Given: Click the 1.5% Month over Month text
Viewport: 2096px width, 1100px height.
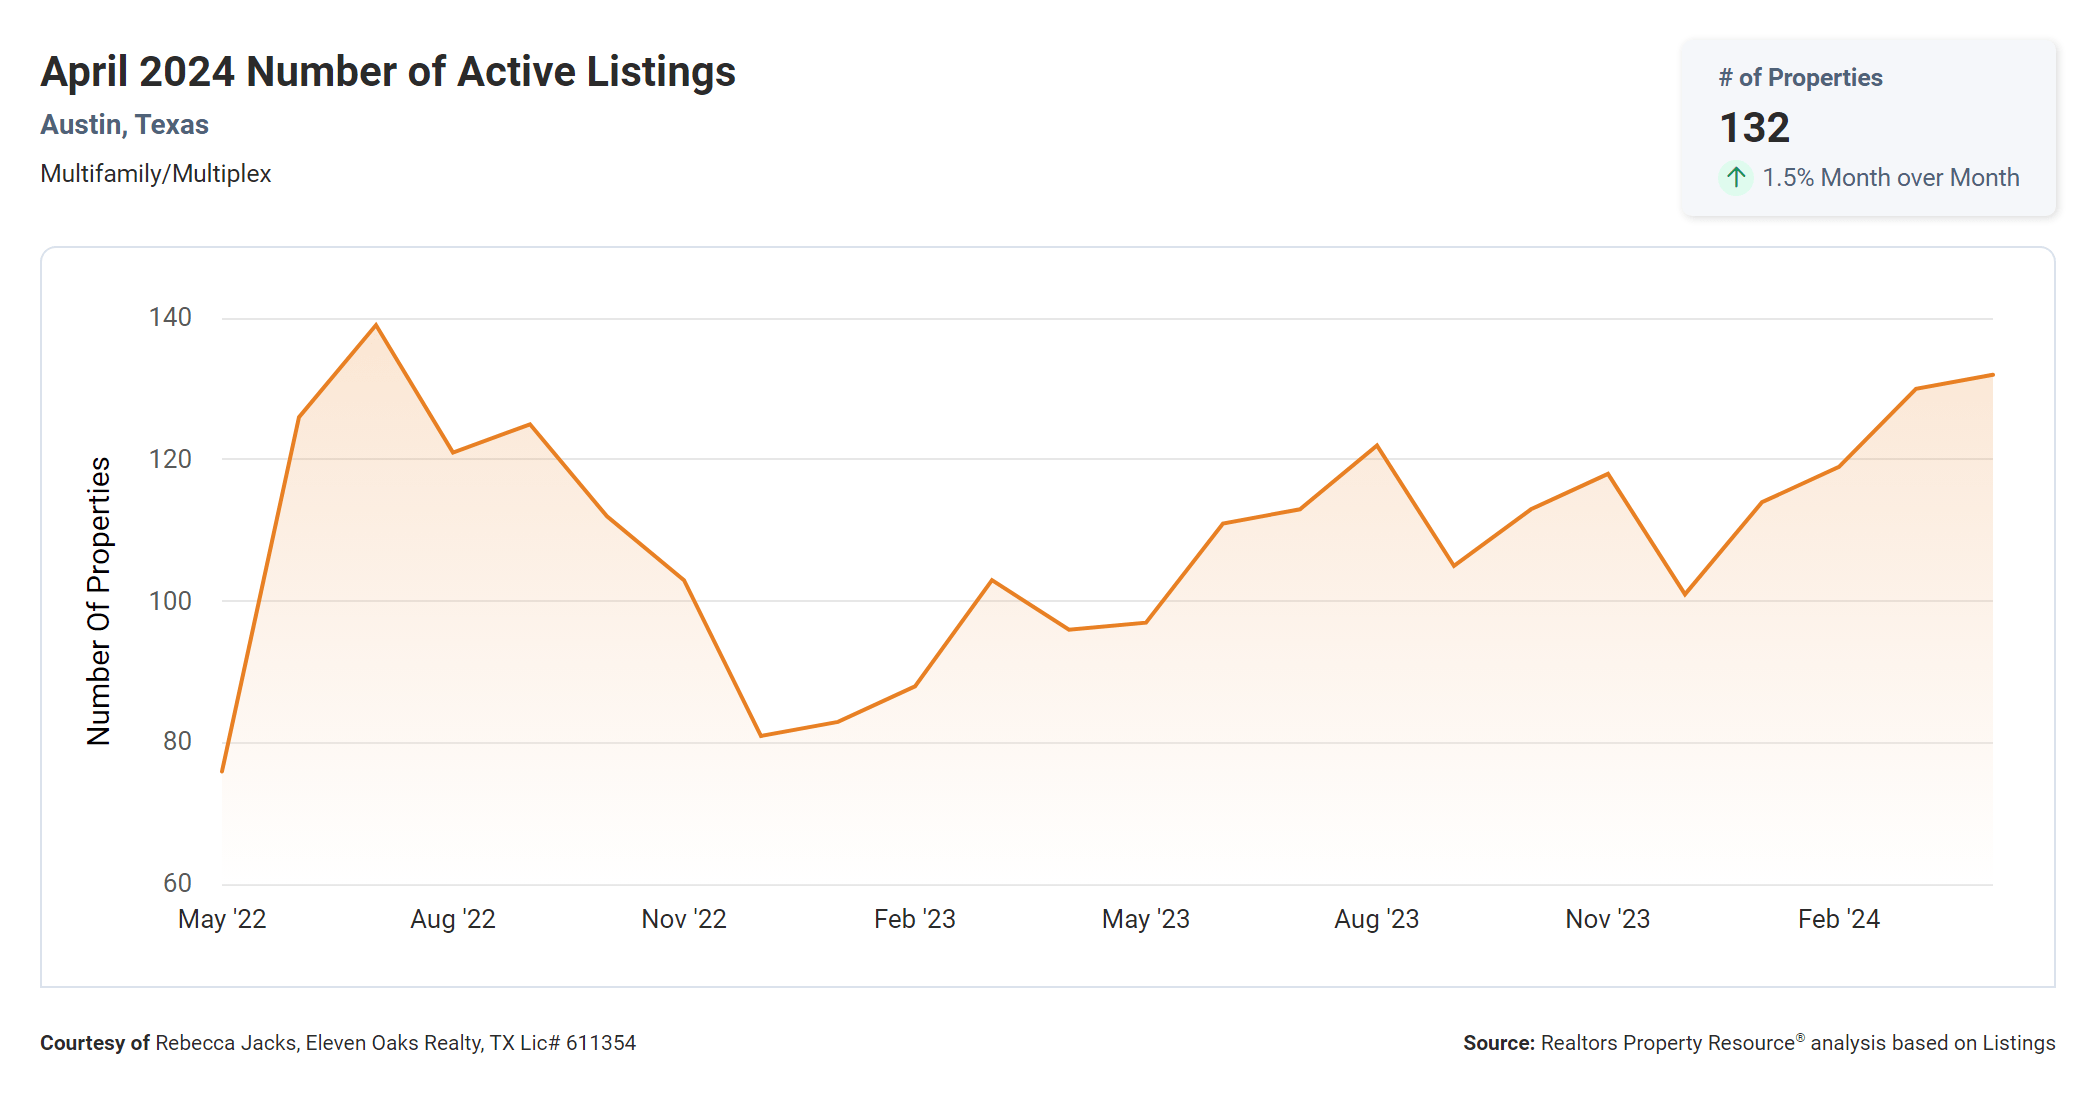Looking at the screenshot, I should pyautogui.click(x=1890, y=178).
